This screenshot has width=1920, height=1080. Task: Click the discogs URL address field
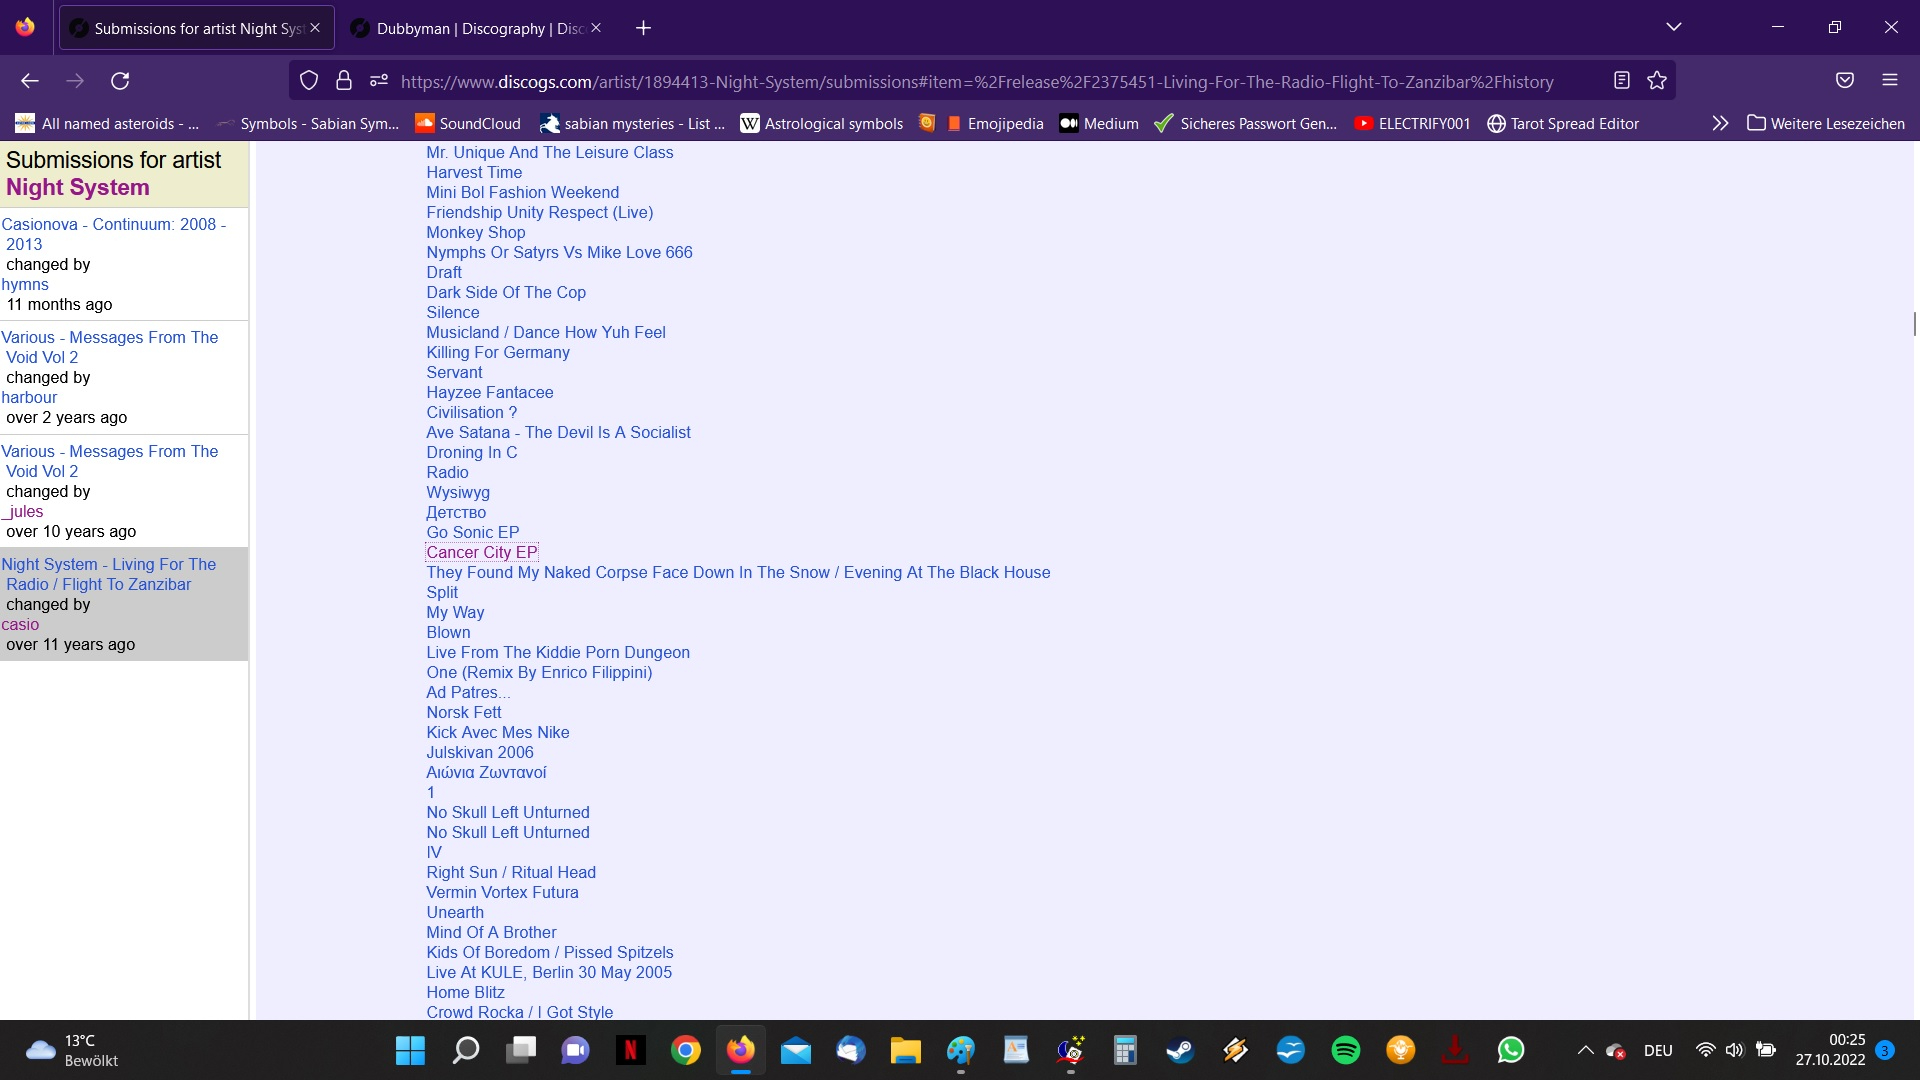pyautogui.click(x=975, y=82)
